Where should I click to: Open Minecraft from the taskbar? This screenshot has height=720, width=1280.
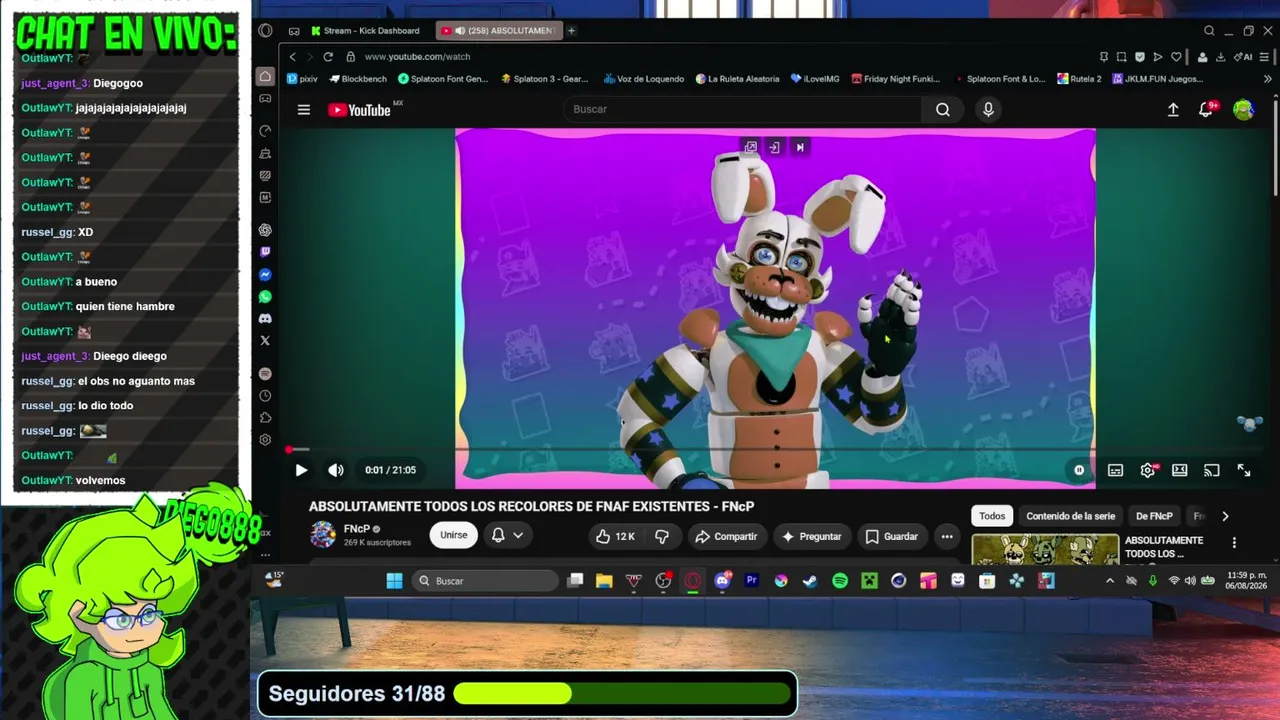(x=869, y=581)
